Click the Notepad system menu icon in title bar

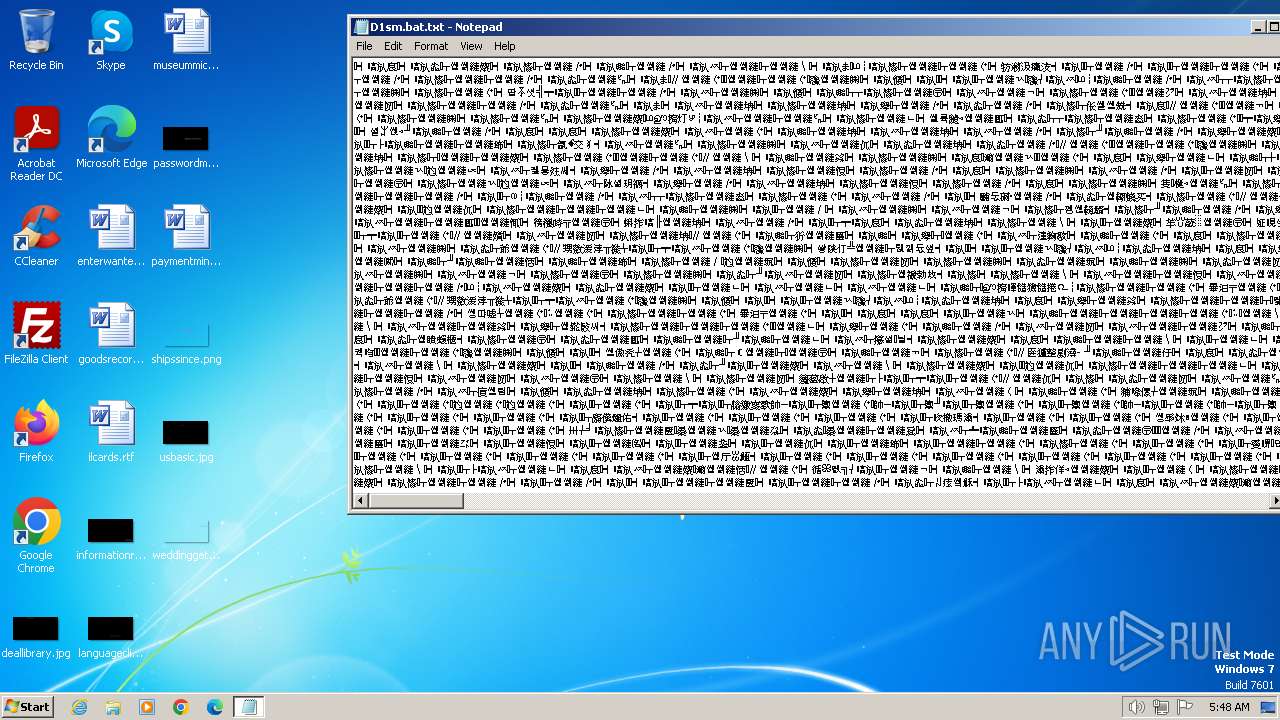point(361,27)
